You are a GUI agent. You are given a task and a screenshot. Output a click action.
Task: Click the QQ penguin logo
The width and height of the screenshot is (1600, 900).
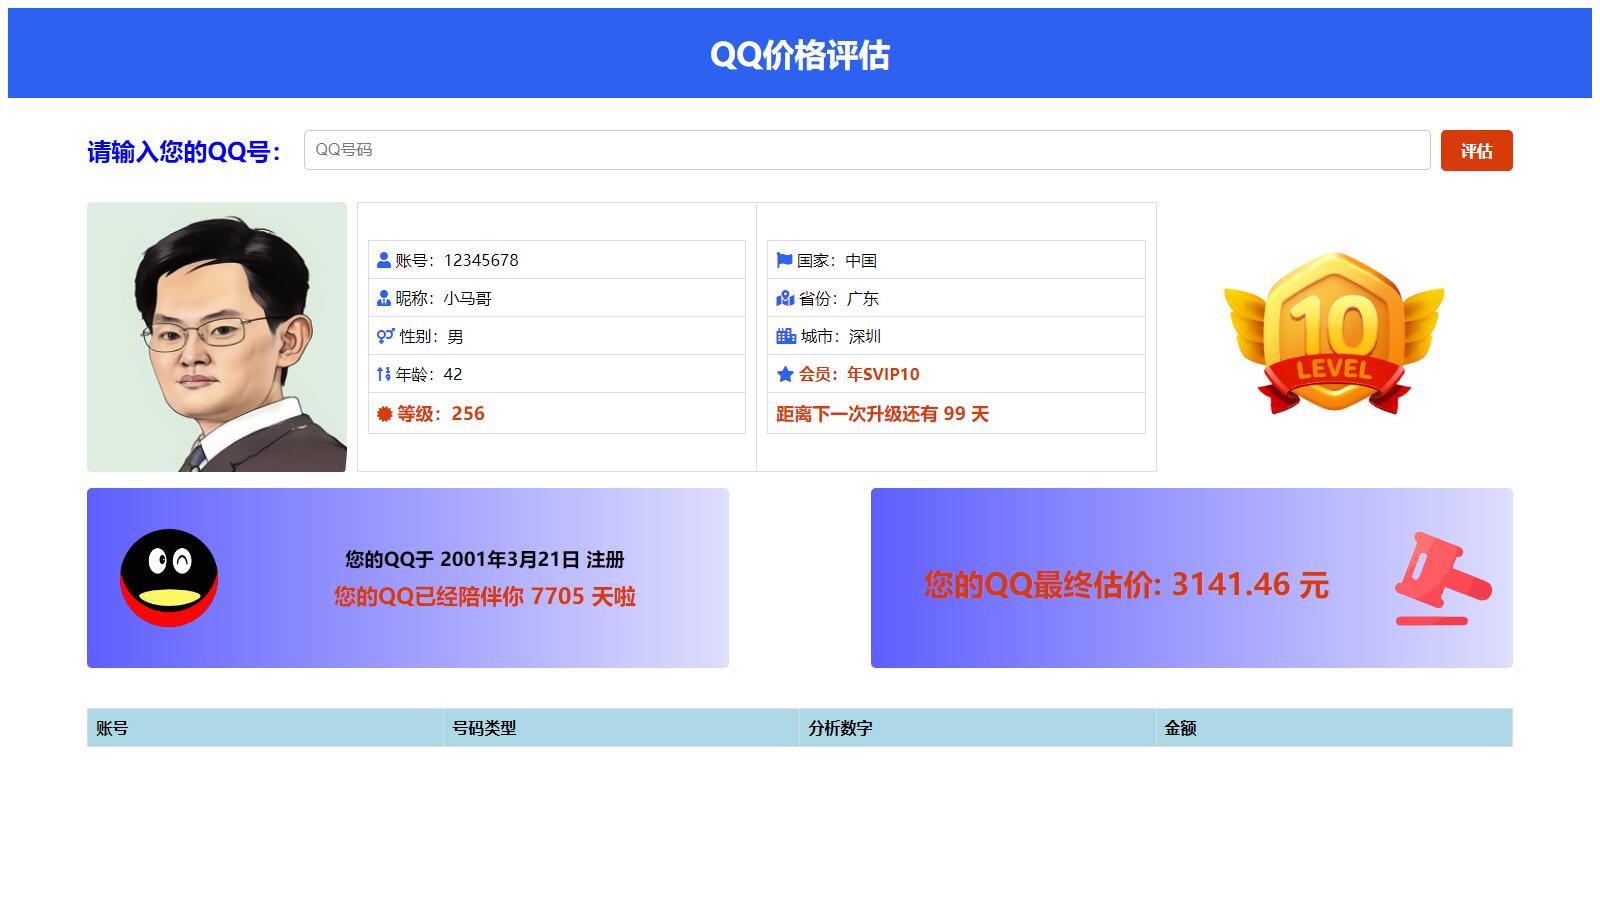(170, 580)
